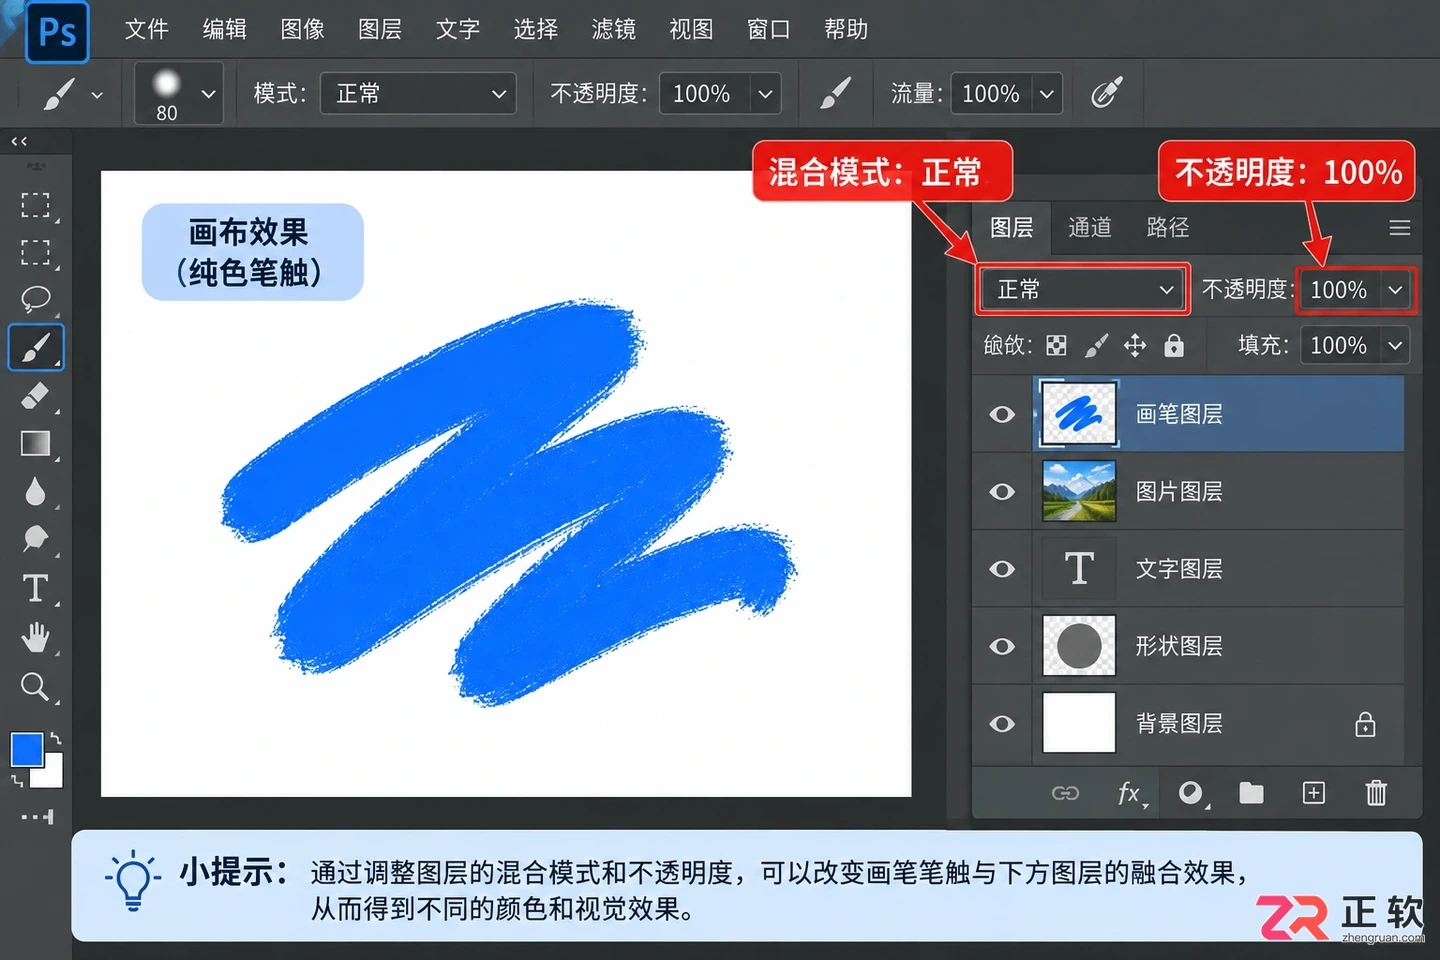Hide the 文字图层 layer

pos(1002,569)
